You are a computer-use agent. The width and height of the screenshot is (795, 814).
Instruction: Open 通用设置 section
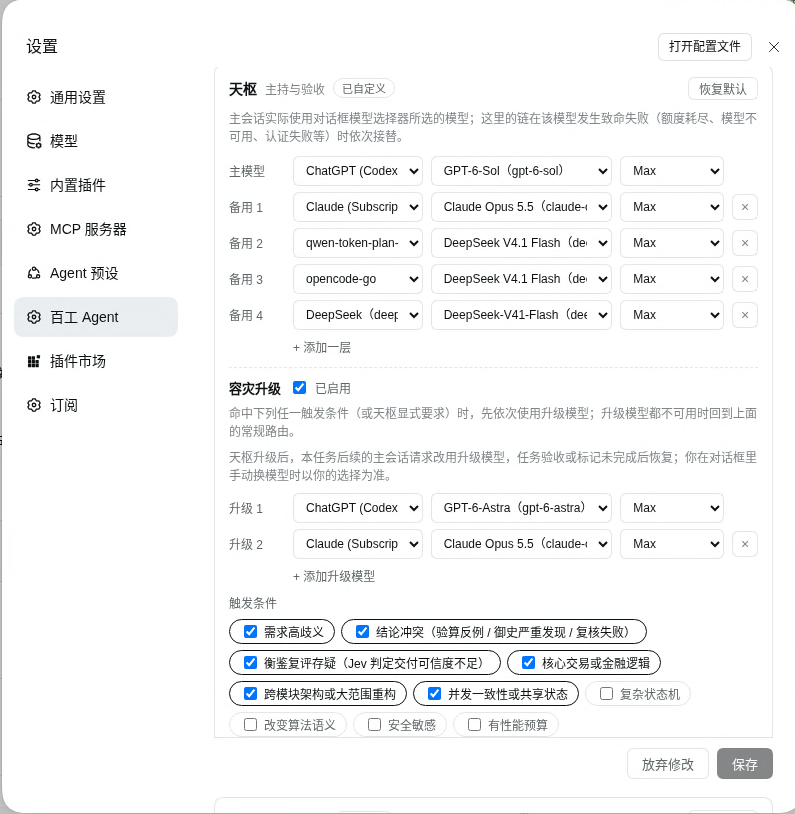click(x=96, y=97)
